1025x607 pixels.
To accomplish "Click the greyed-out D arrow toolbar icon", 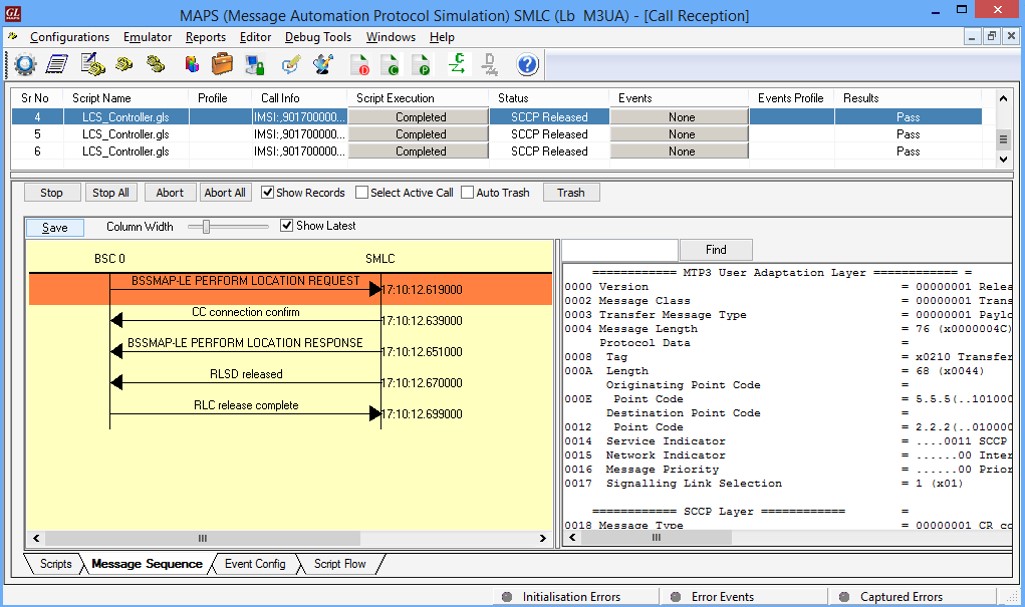I will click(x=489, y=64).
